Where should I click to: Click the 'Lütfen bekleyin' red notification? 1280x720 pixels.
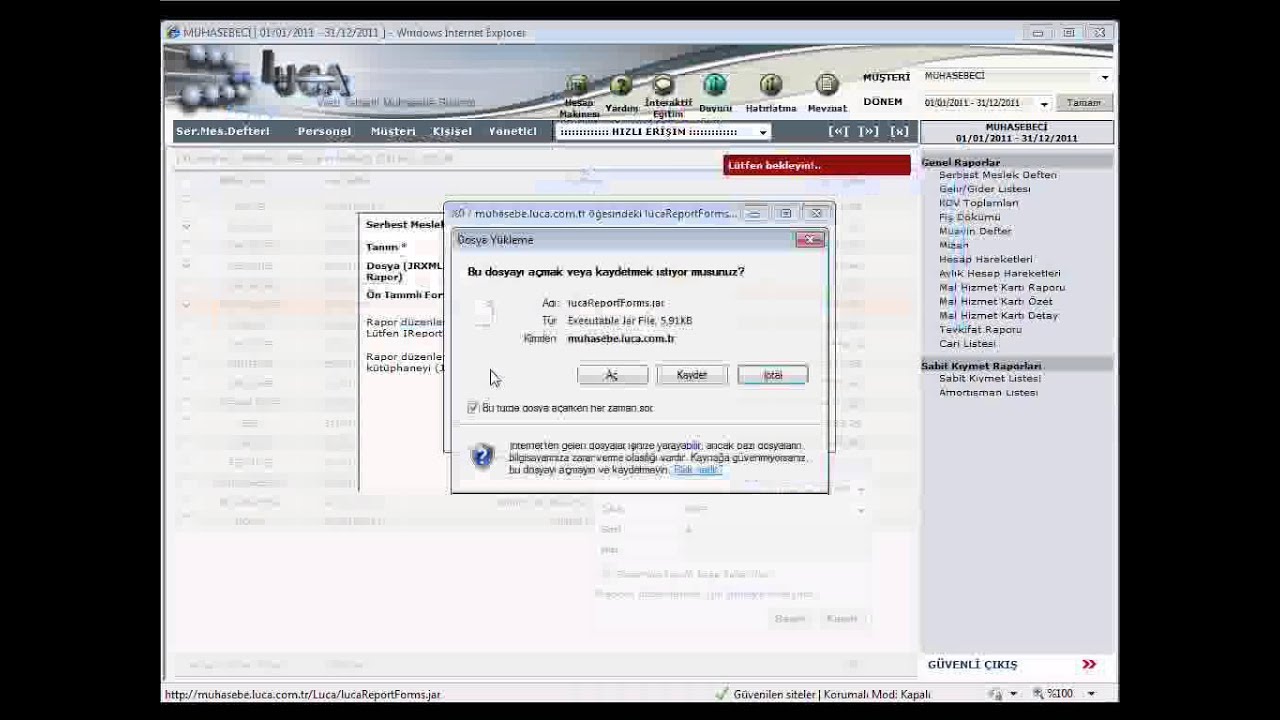click(816, 165)
